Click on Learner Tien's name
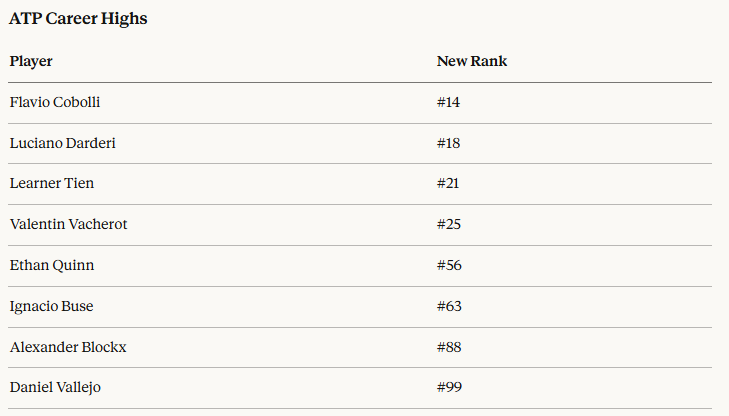This screenshot has height=416, width=729. 52,184
